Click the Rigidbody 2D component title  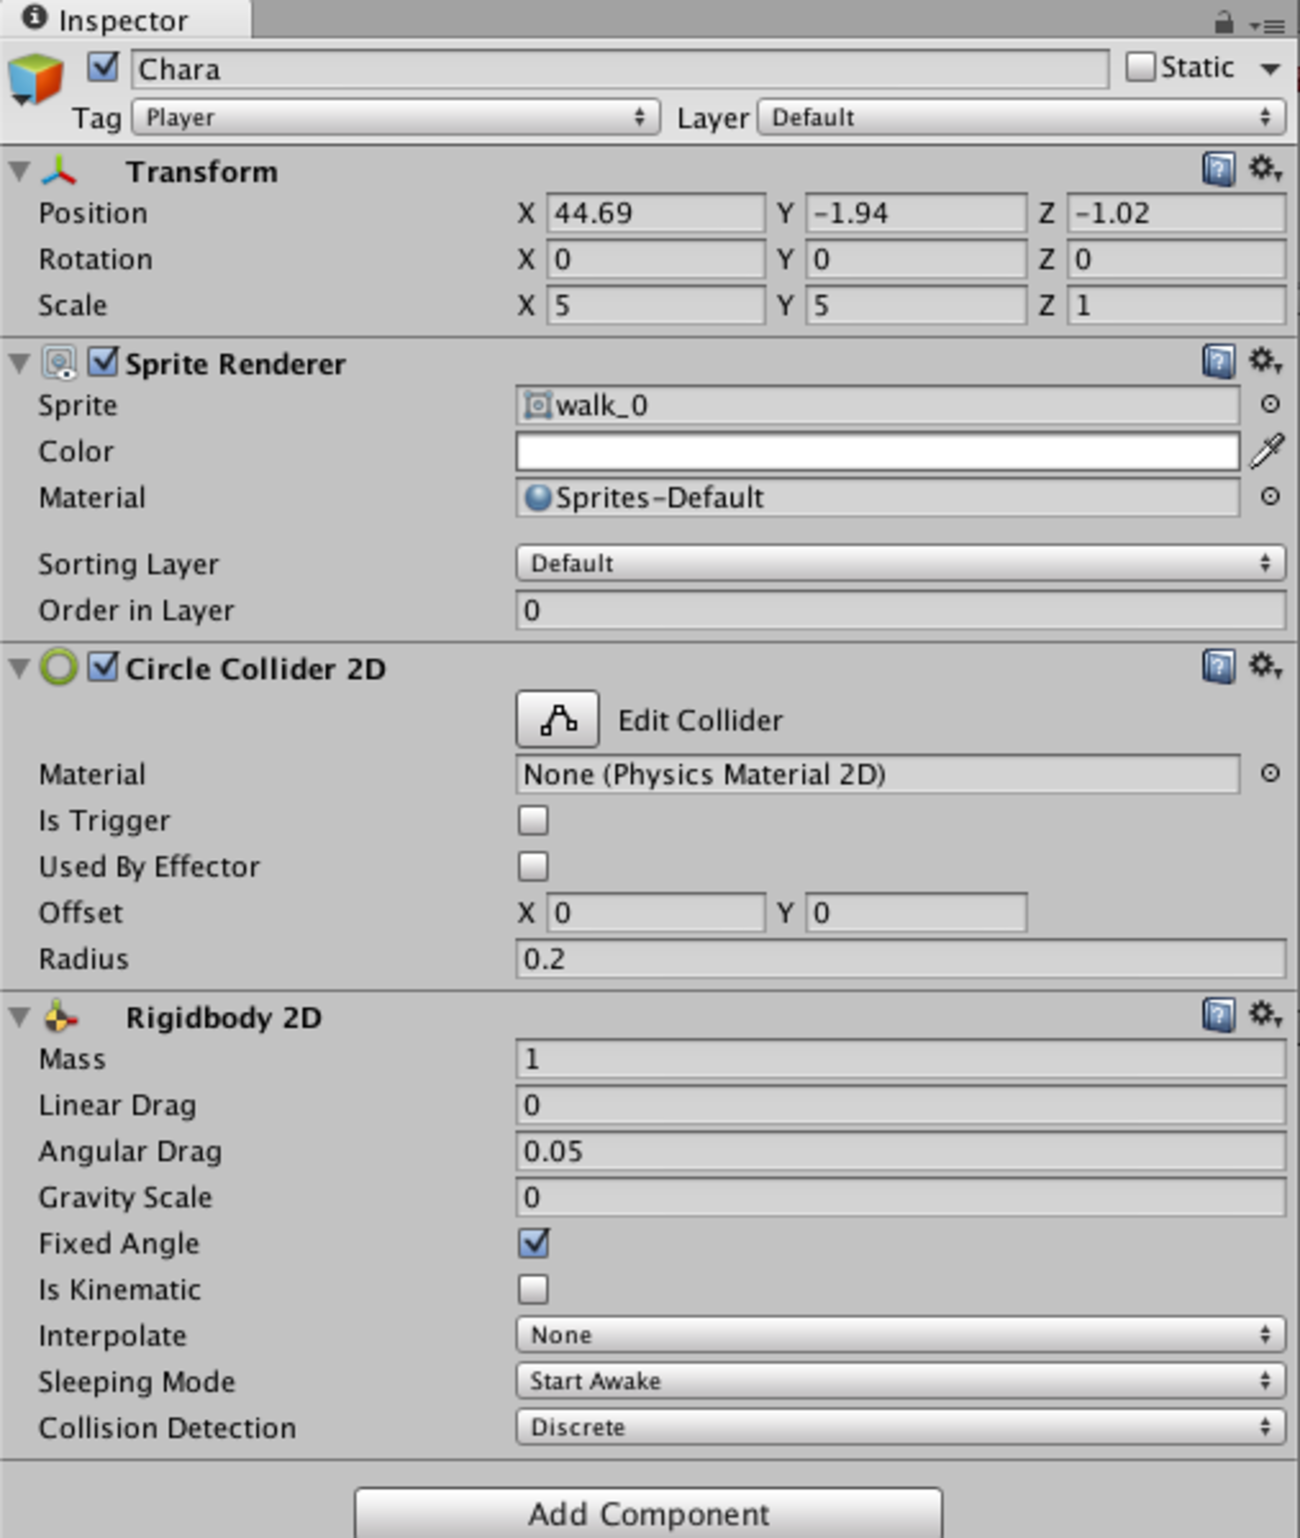click(224, 1017)
